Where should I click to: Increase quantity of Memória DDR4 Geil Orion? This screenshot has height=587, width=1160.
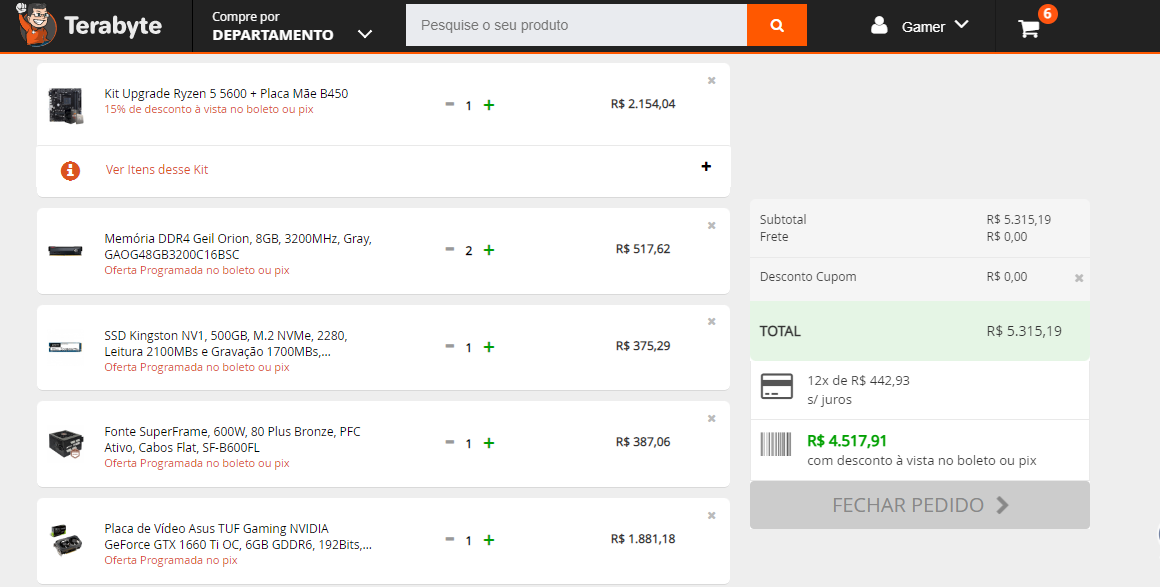pos(489,250)
